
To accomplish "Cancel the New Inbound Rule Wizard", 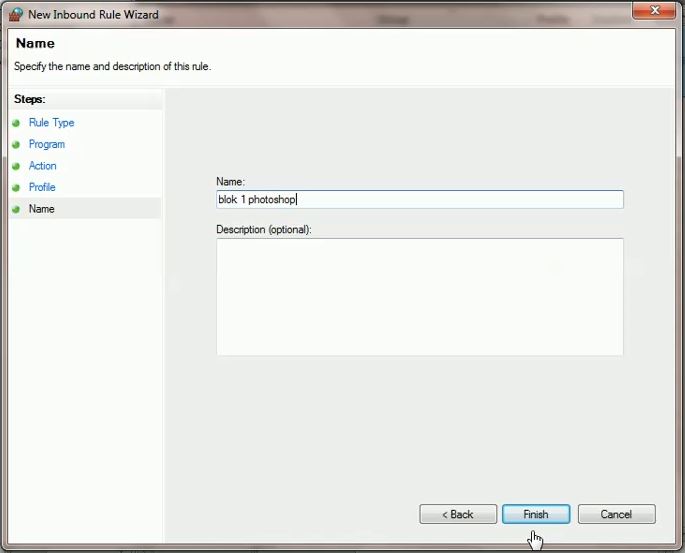I will click(x=616, y=514).
